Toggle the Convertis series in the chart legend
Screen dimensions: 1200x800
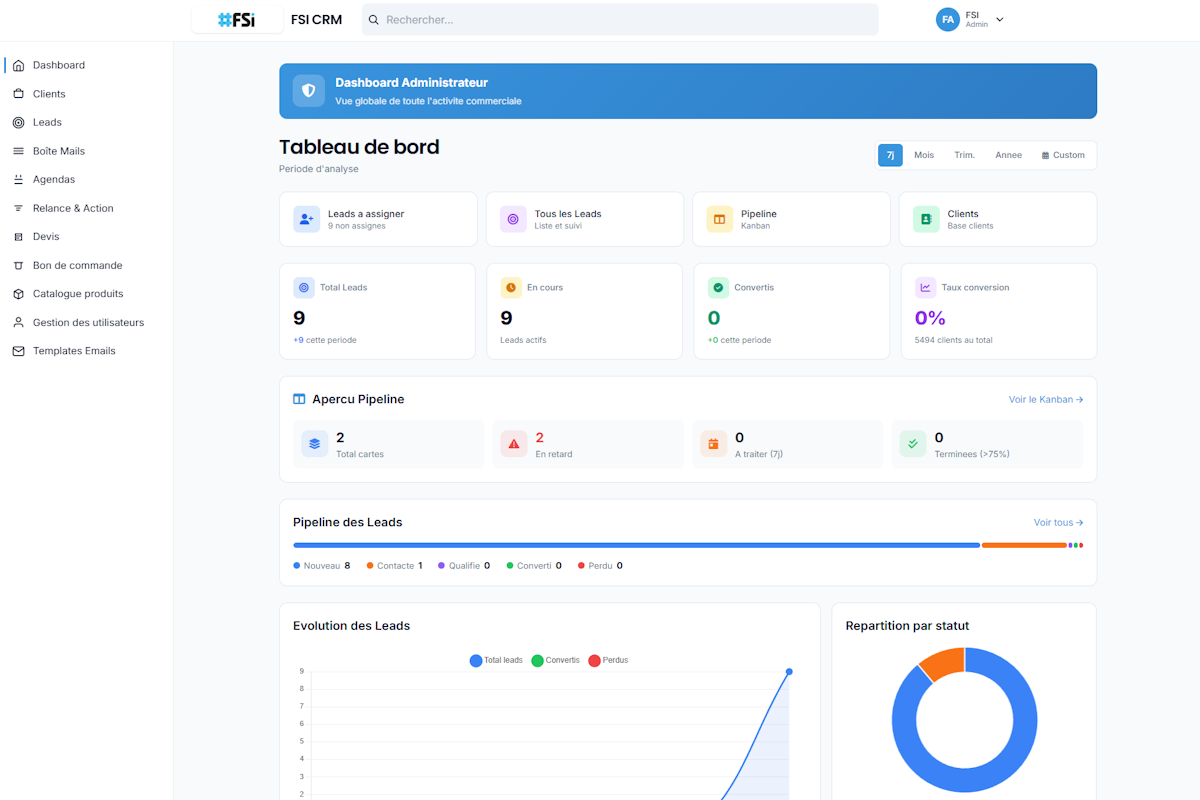click(x=555, y=660)
